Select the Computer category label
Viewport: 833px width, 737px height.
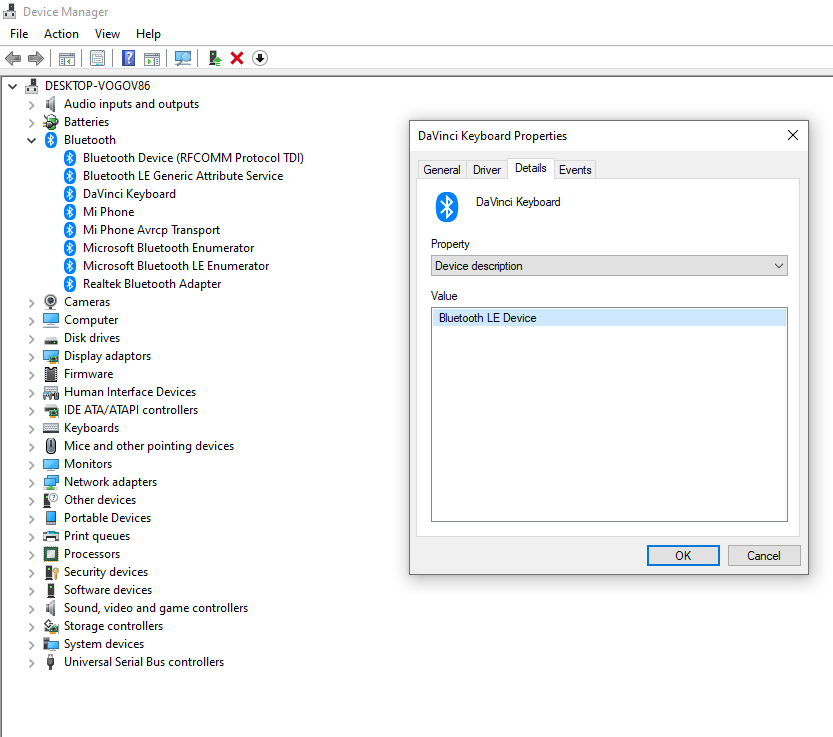91,320
